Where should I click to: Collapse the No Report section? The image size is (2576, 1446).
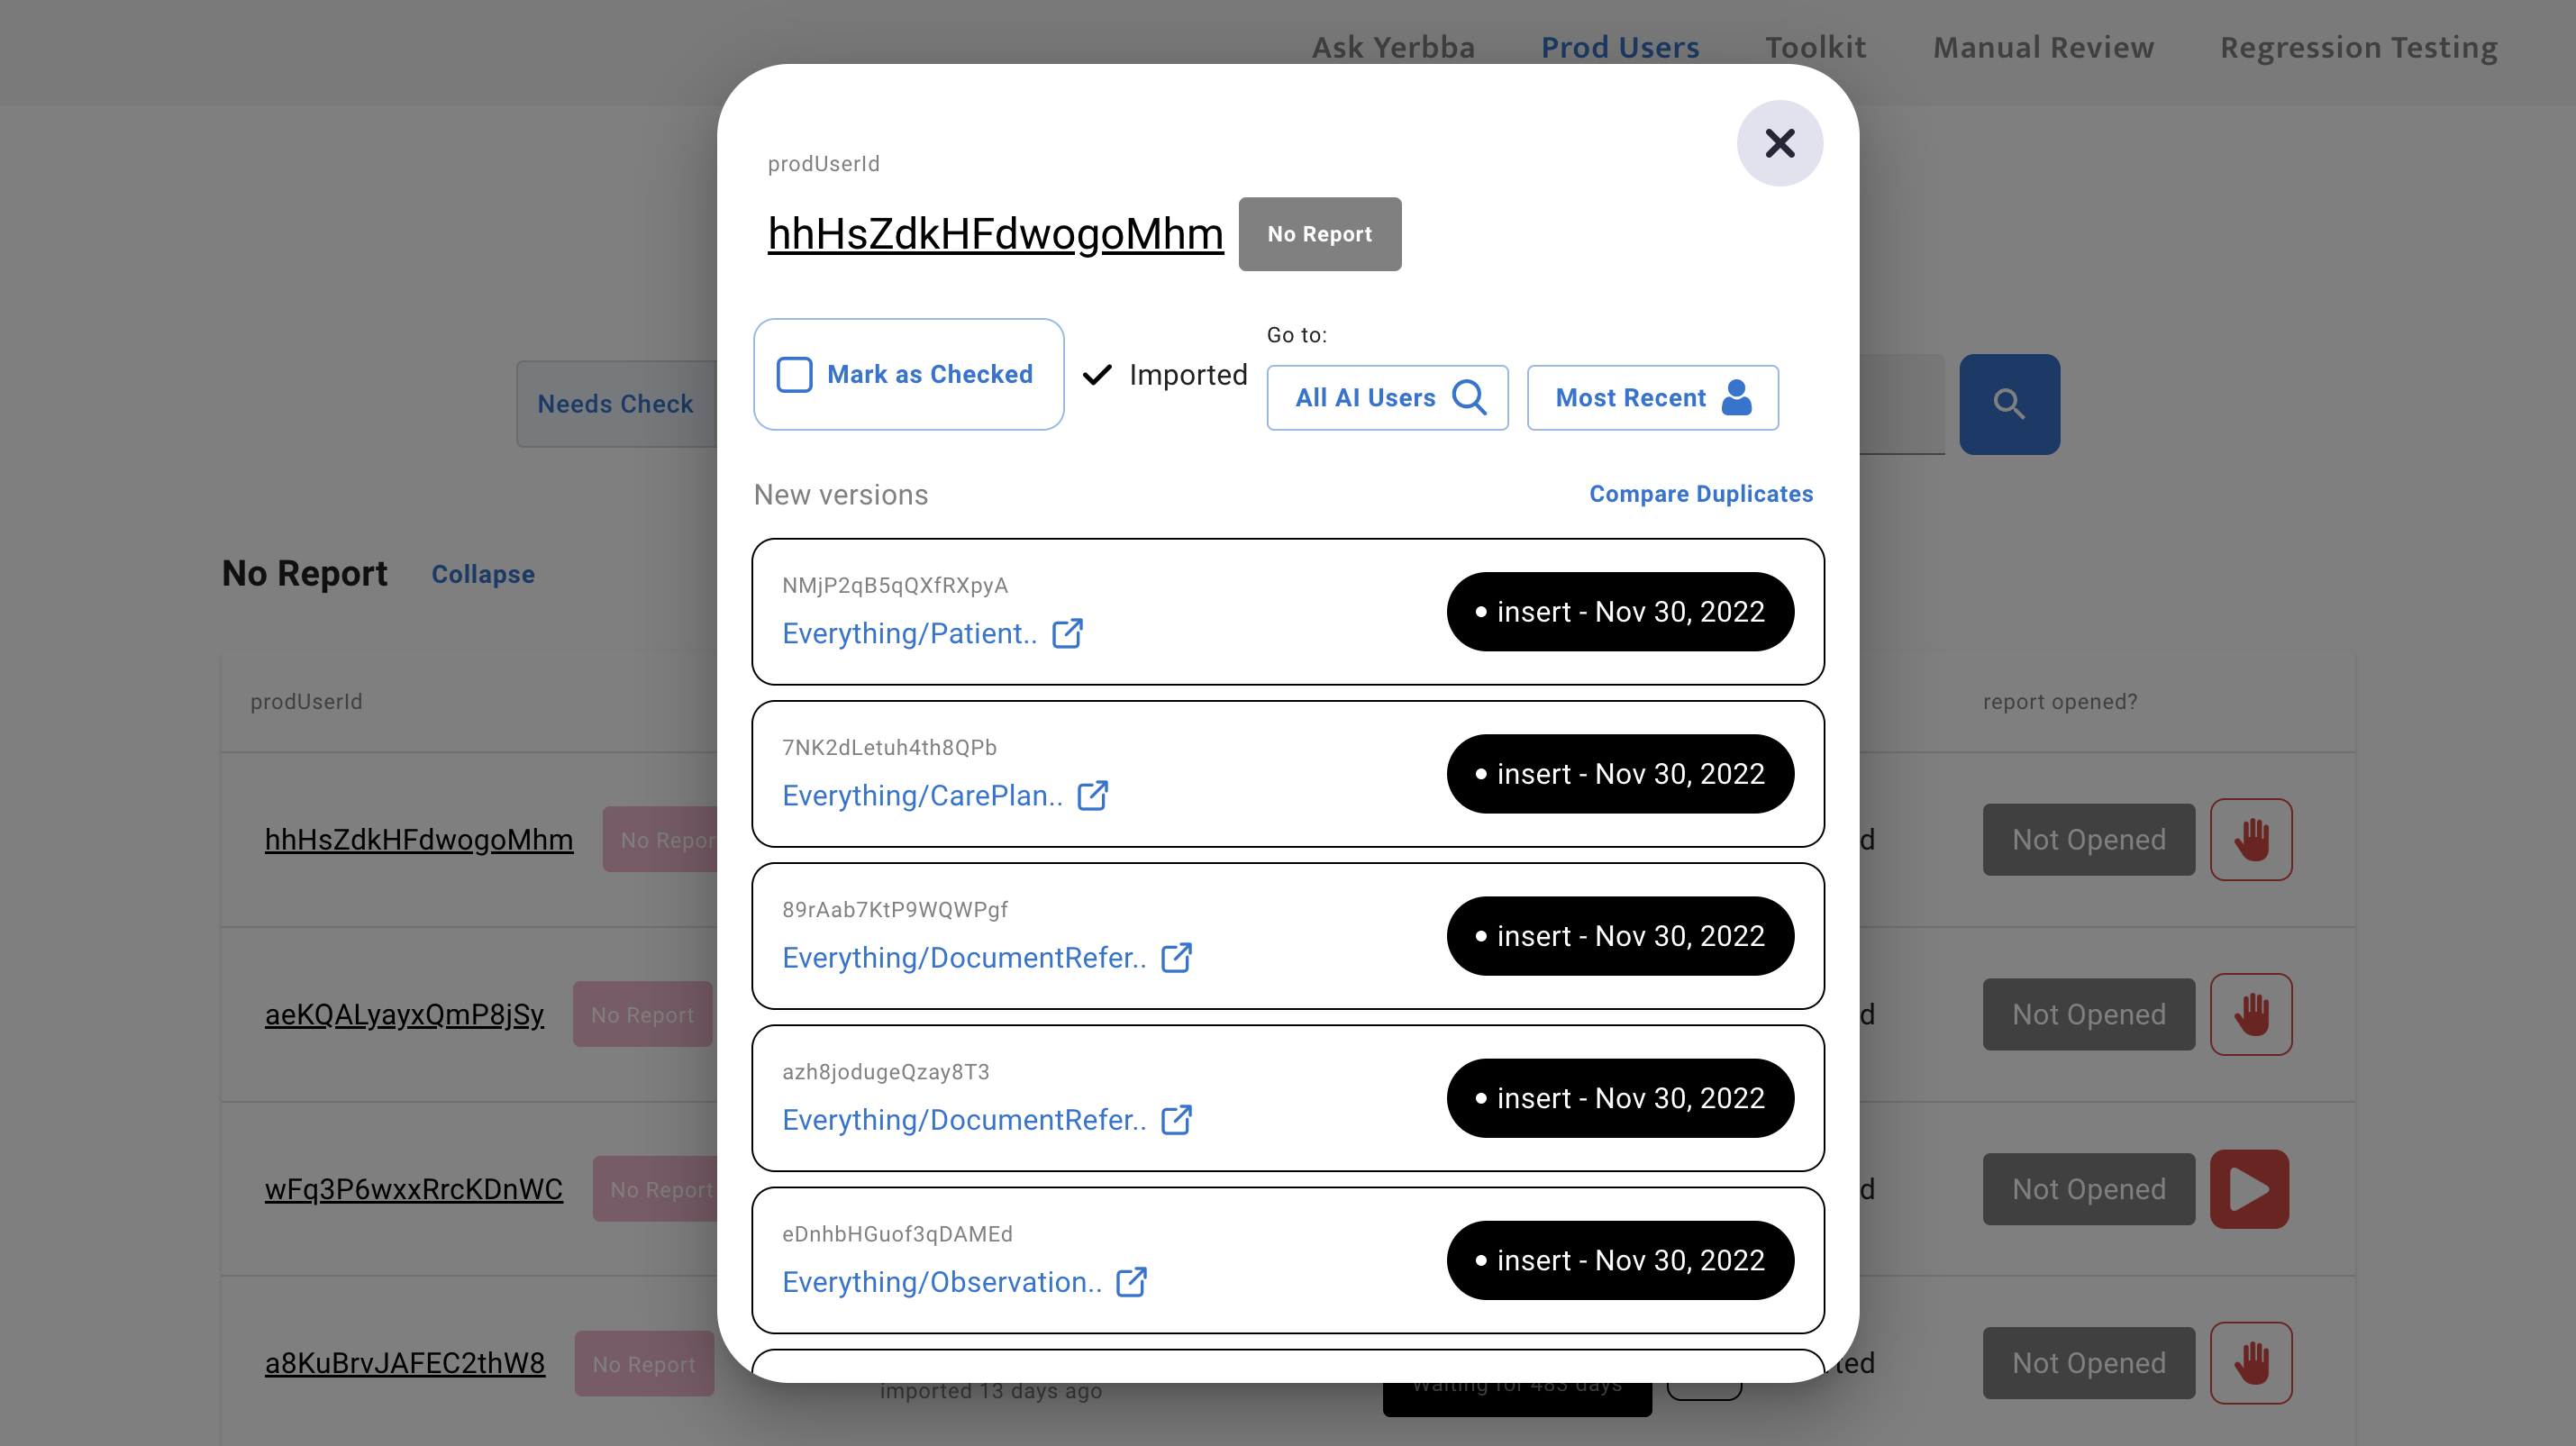[483, 574]
